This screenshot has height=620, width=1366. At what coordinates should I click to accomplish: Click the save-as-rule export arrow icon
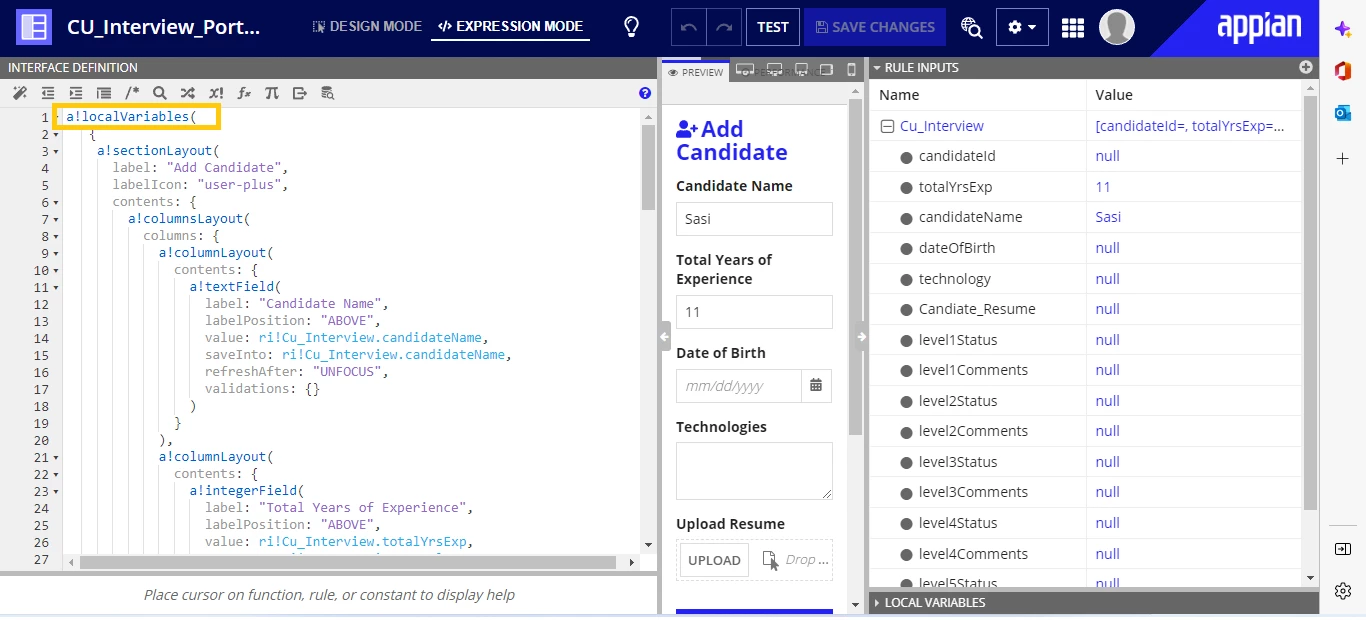coord(300,93)
